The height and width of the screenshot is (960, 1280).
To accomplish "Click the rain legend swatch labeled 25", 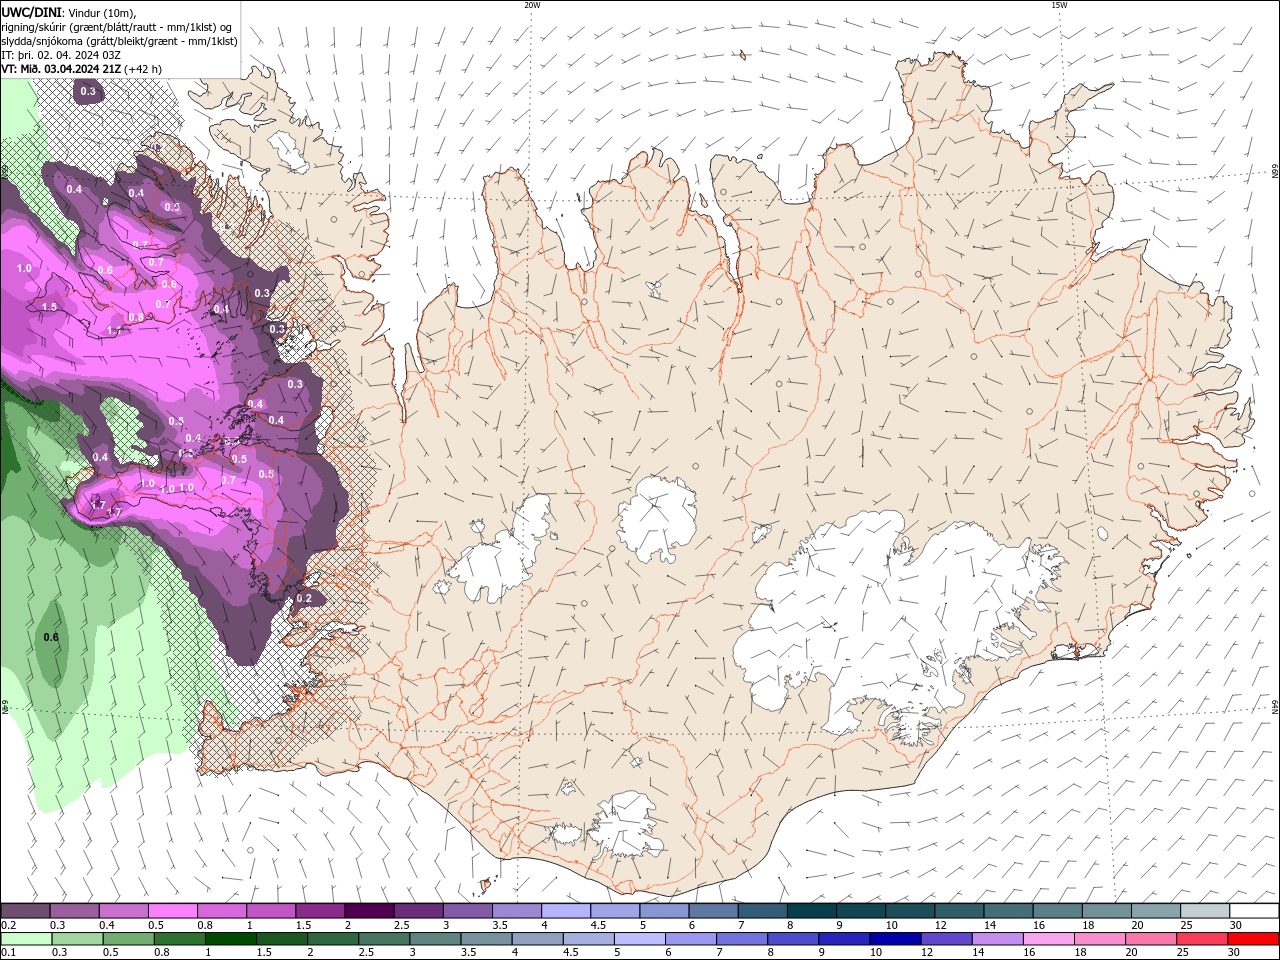I will pyautogui.click(x=1200, y=939).
